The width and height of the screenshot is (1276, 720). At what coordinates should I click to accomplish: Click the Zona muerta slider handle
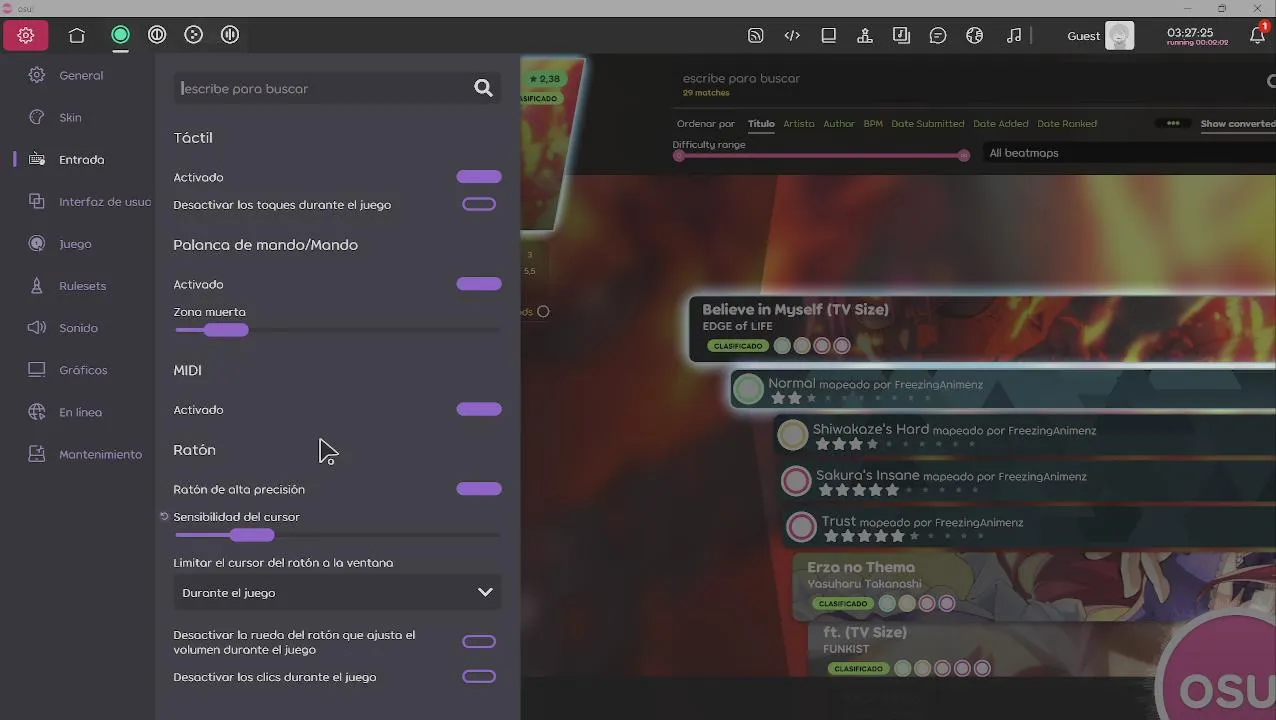click(226, 330)
